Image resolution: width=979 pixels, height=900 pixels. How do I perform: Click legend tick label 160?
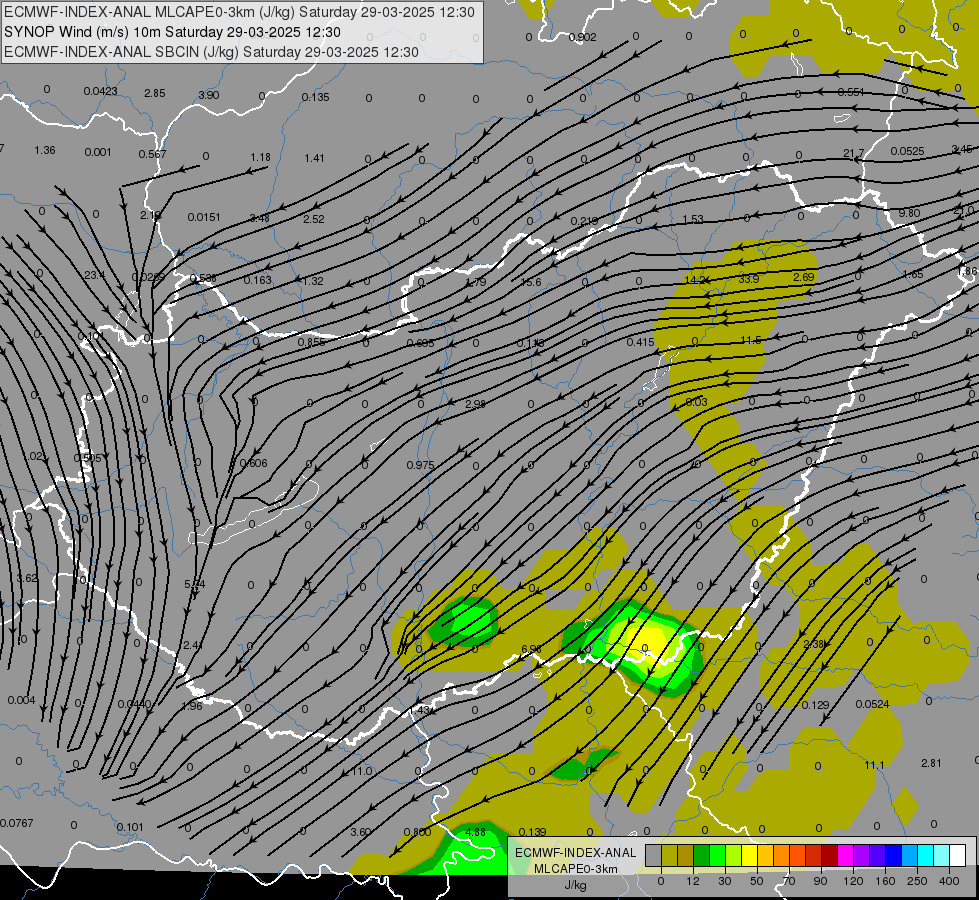tap(885, 881)
